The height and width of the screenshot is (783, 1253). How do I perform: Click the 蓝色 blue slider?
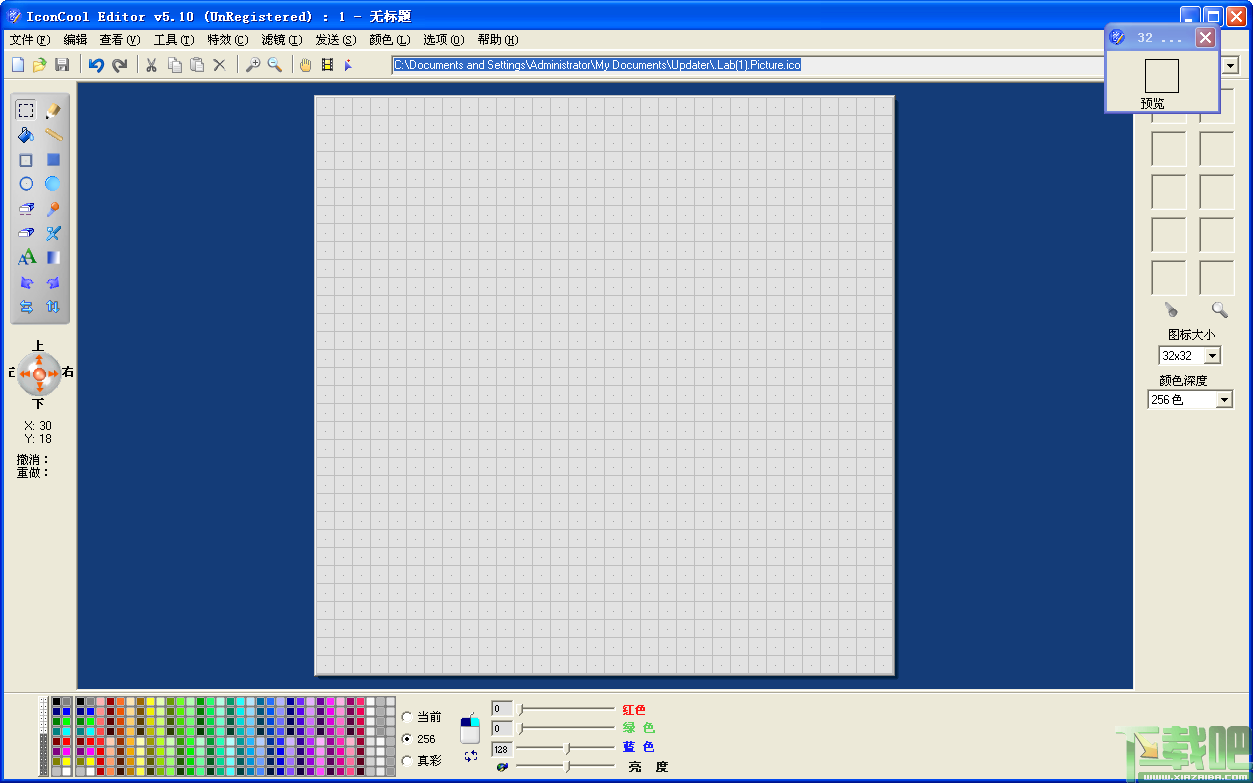pyautogui.click(x=567, y=748)
